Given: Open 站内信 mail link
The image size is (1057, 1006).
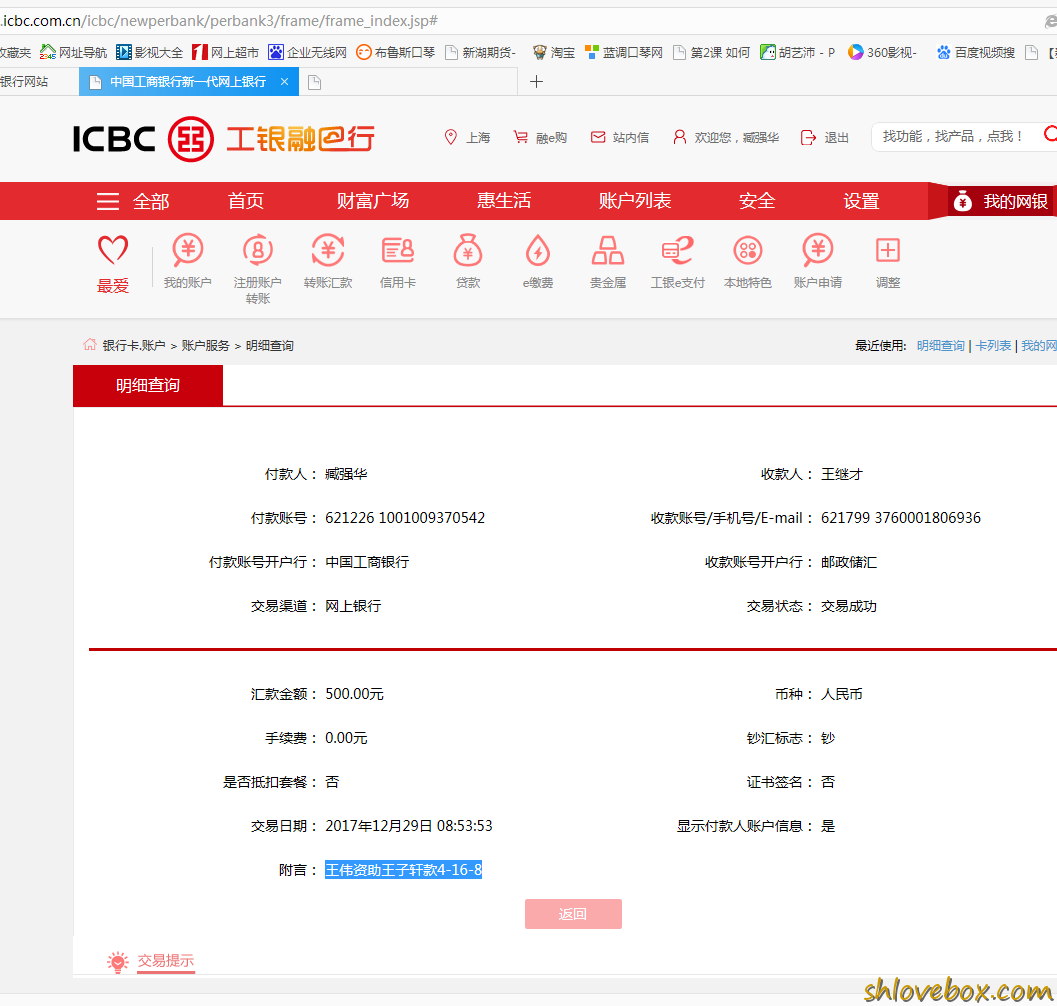Looking at the screenshot, I should [x=620, y=138].
